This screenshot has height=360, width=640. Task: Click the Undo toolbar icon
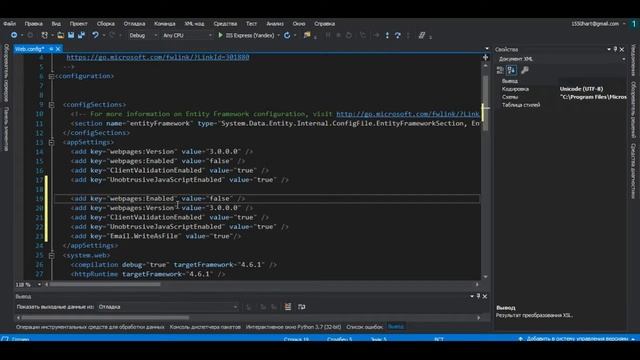95,36
